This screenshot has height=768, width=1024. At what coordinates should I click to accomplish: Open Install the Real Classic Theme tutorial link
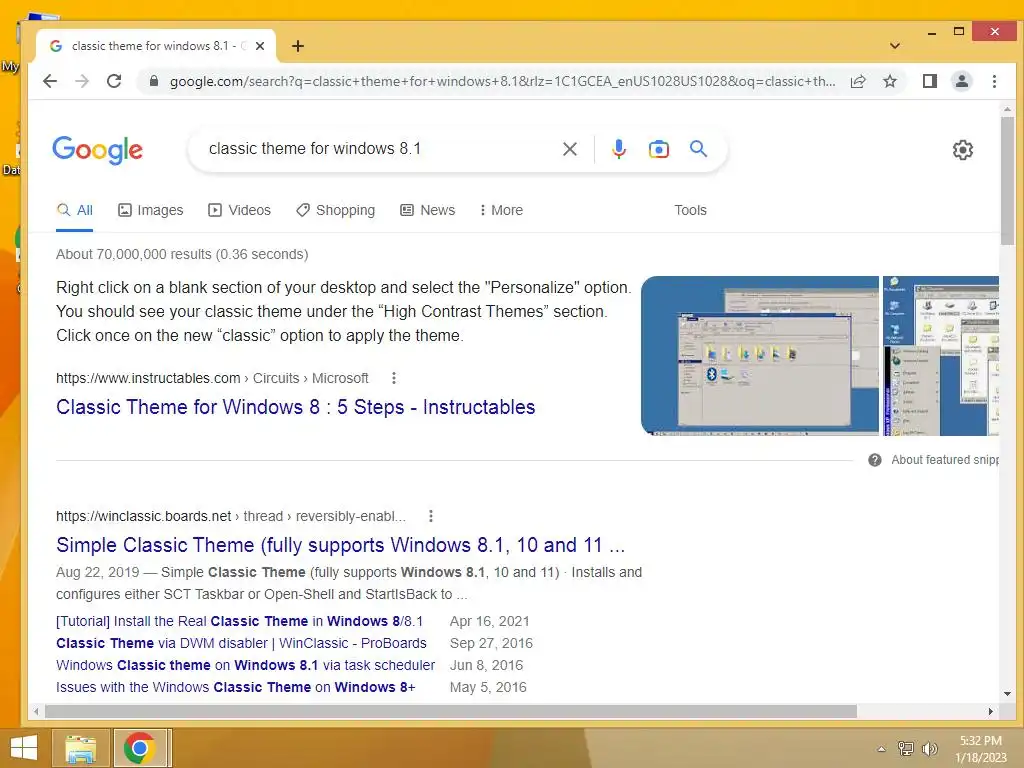[239, 621]
